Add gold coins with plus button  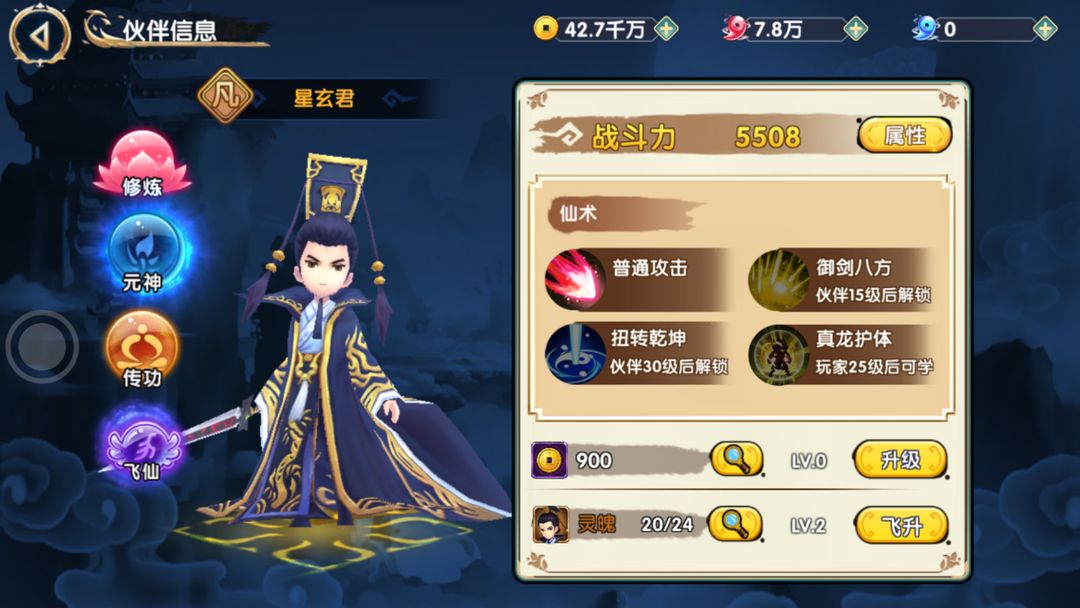click(x=666, y=29)
